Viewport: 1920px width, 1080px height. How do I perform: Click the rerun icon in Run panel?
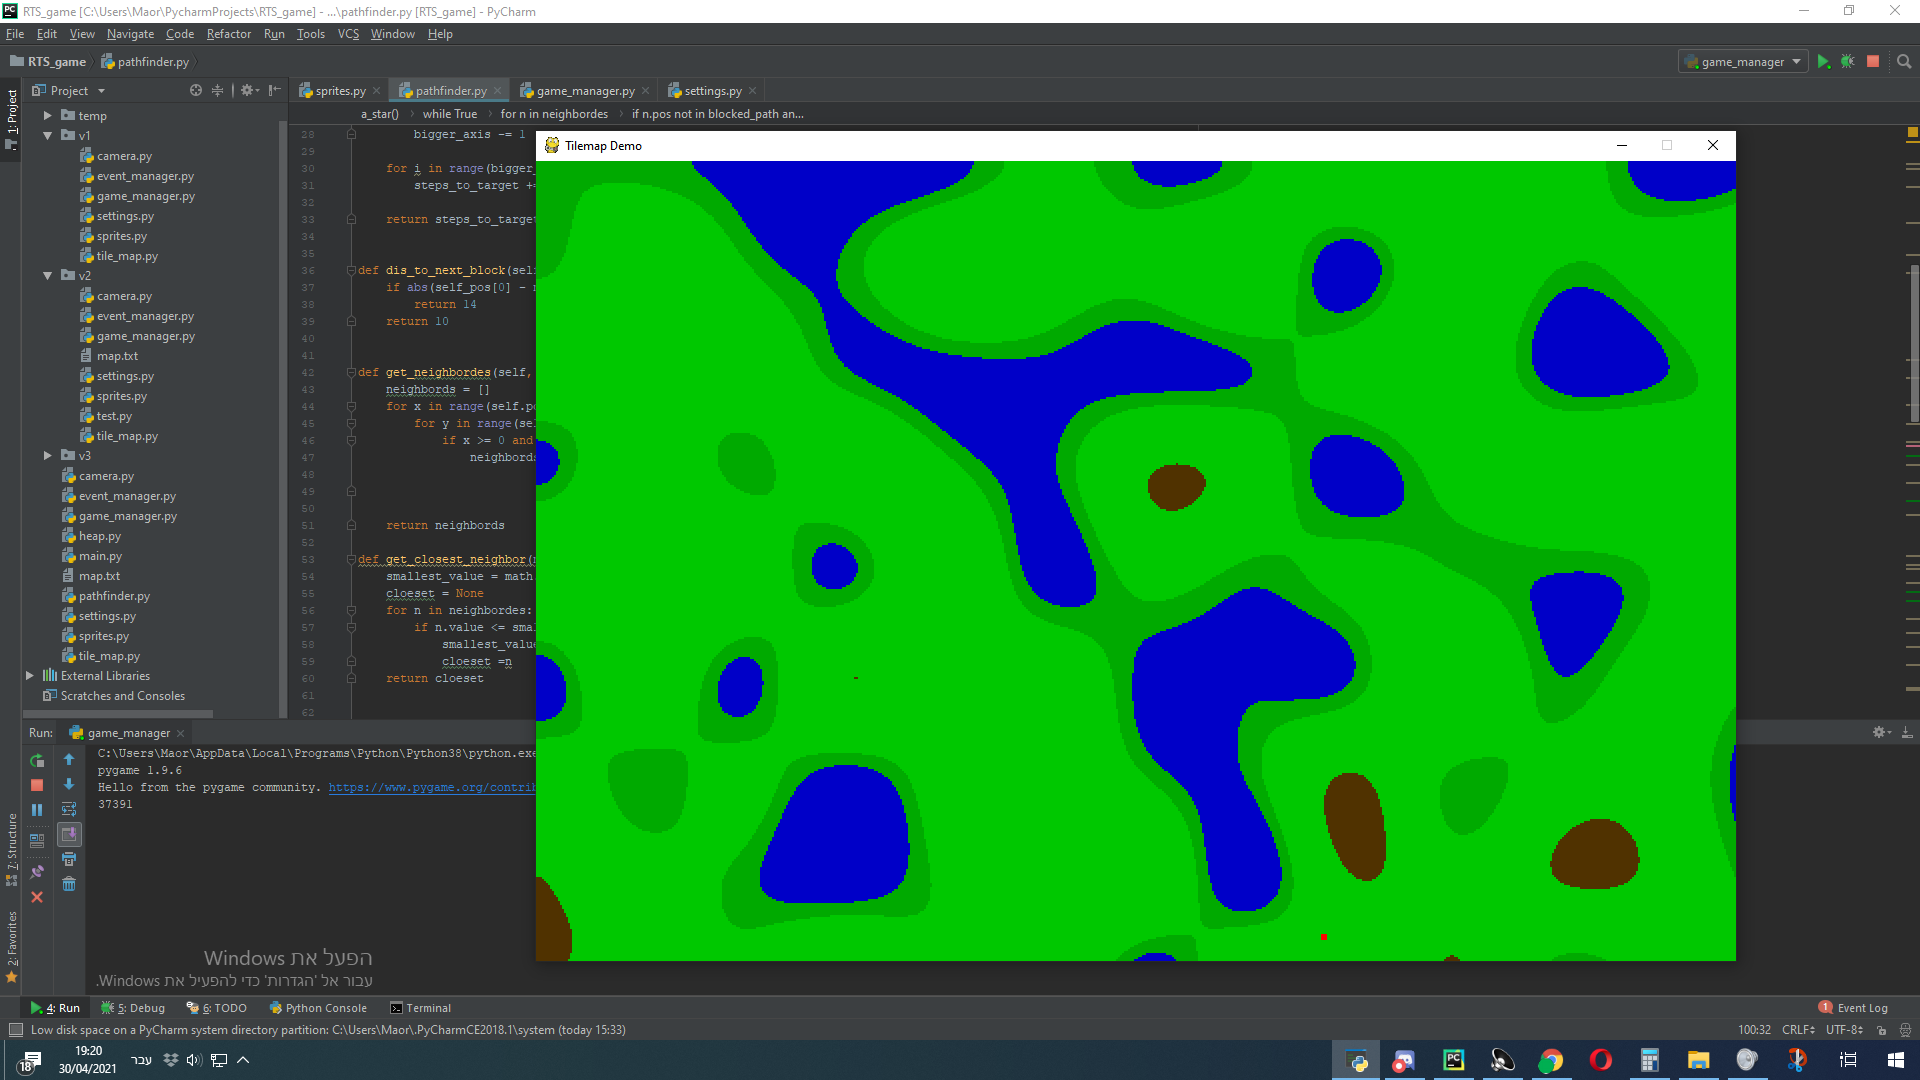tap(37, 760)
